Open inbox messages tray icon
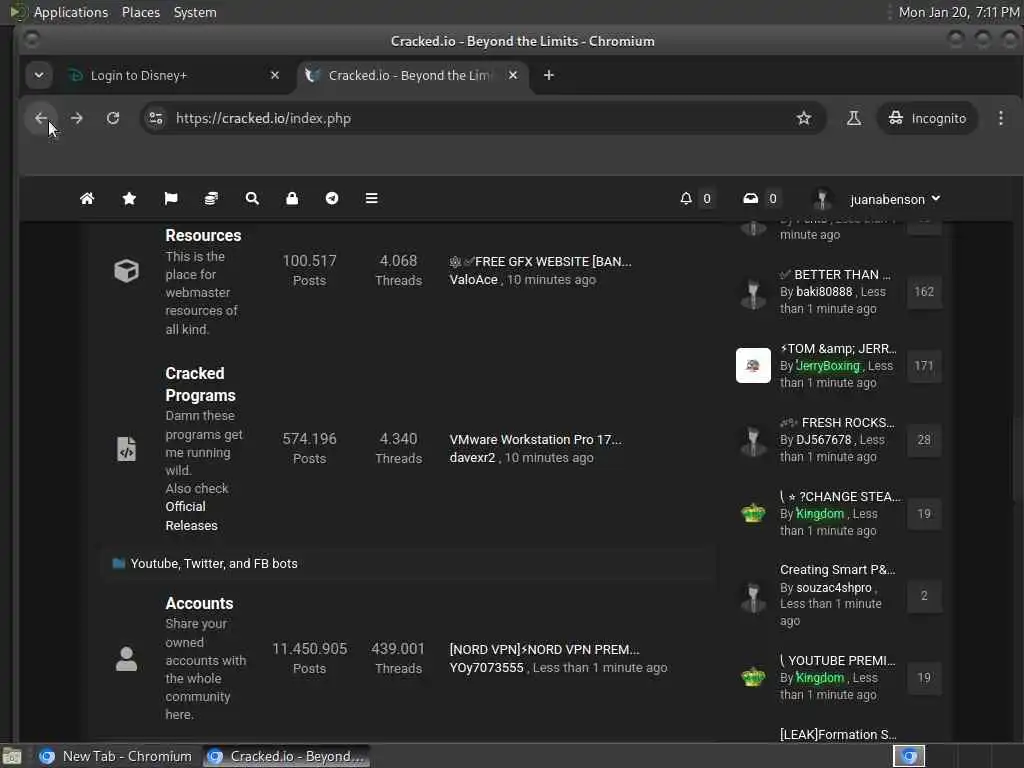The image size is (1024, 768). [x=751, y=199]
